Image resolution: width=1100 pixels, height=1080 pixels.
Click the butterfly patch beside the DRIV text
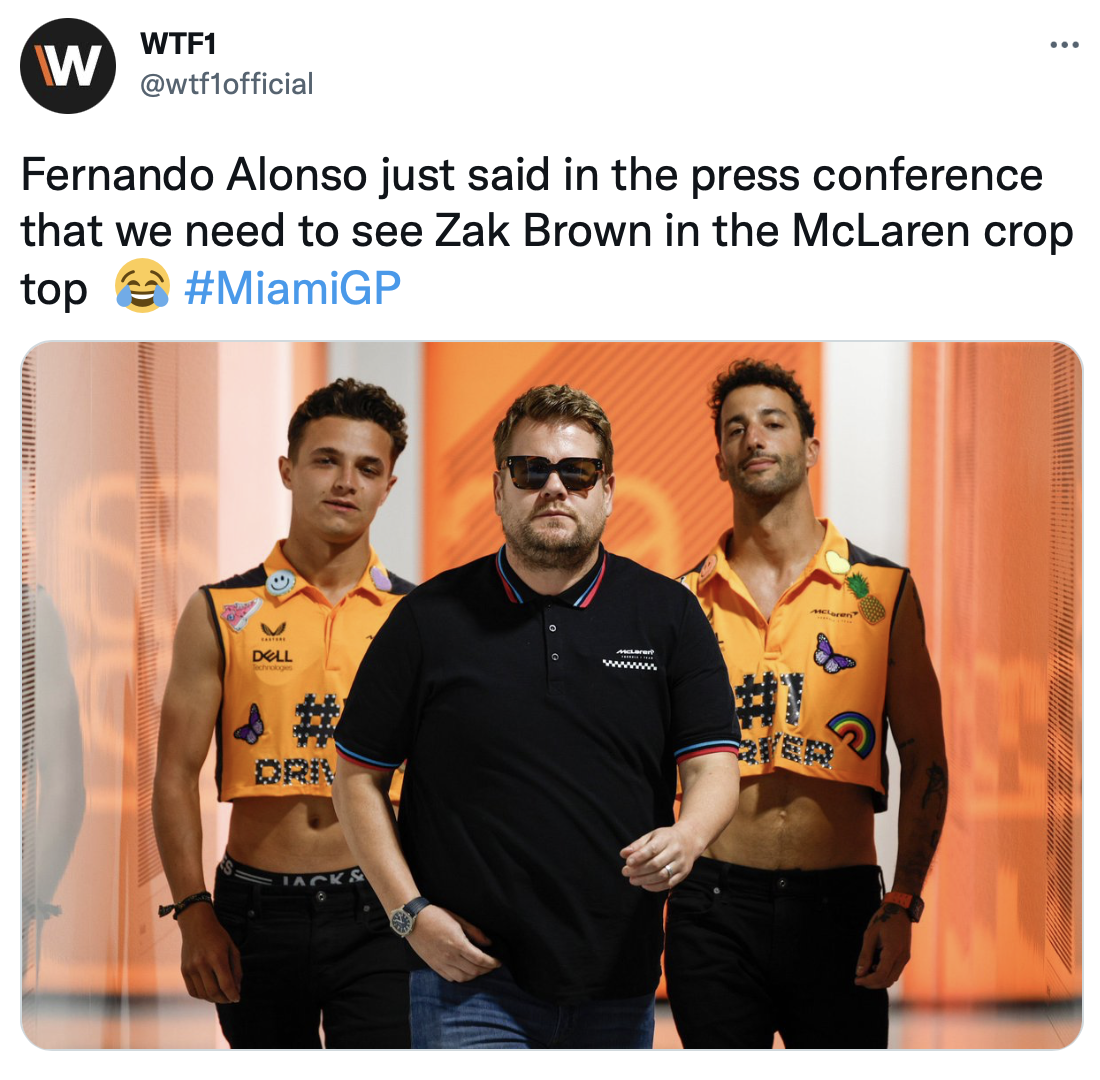pos(250,724)
